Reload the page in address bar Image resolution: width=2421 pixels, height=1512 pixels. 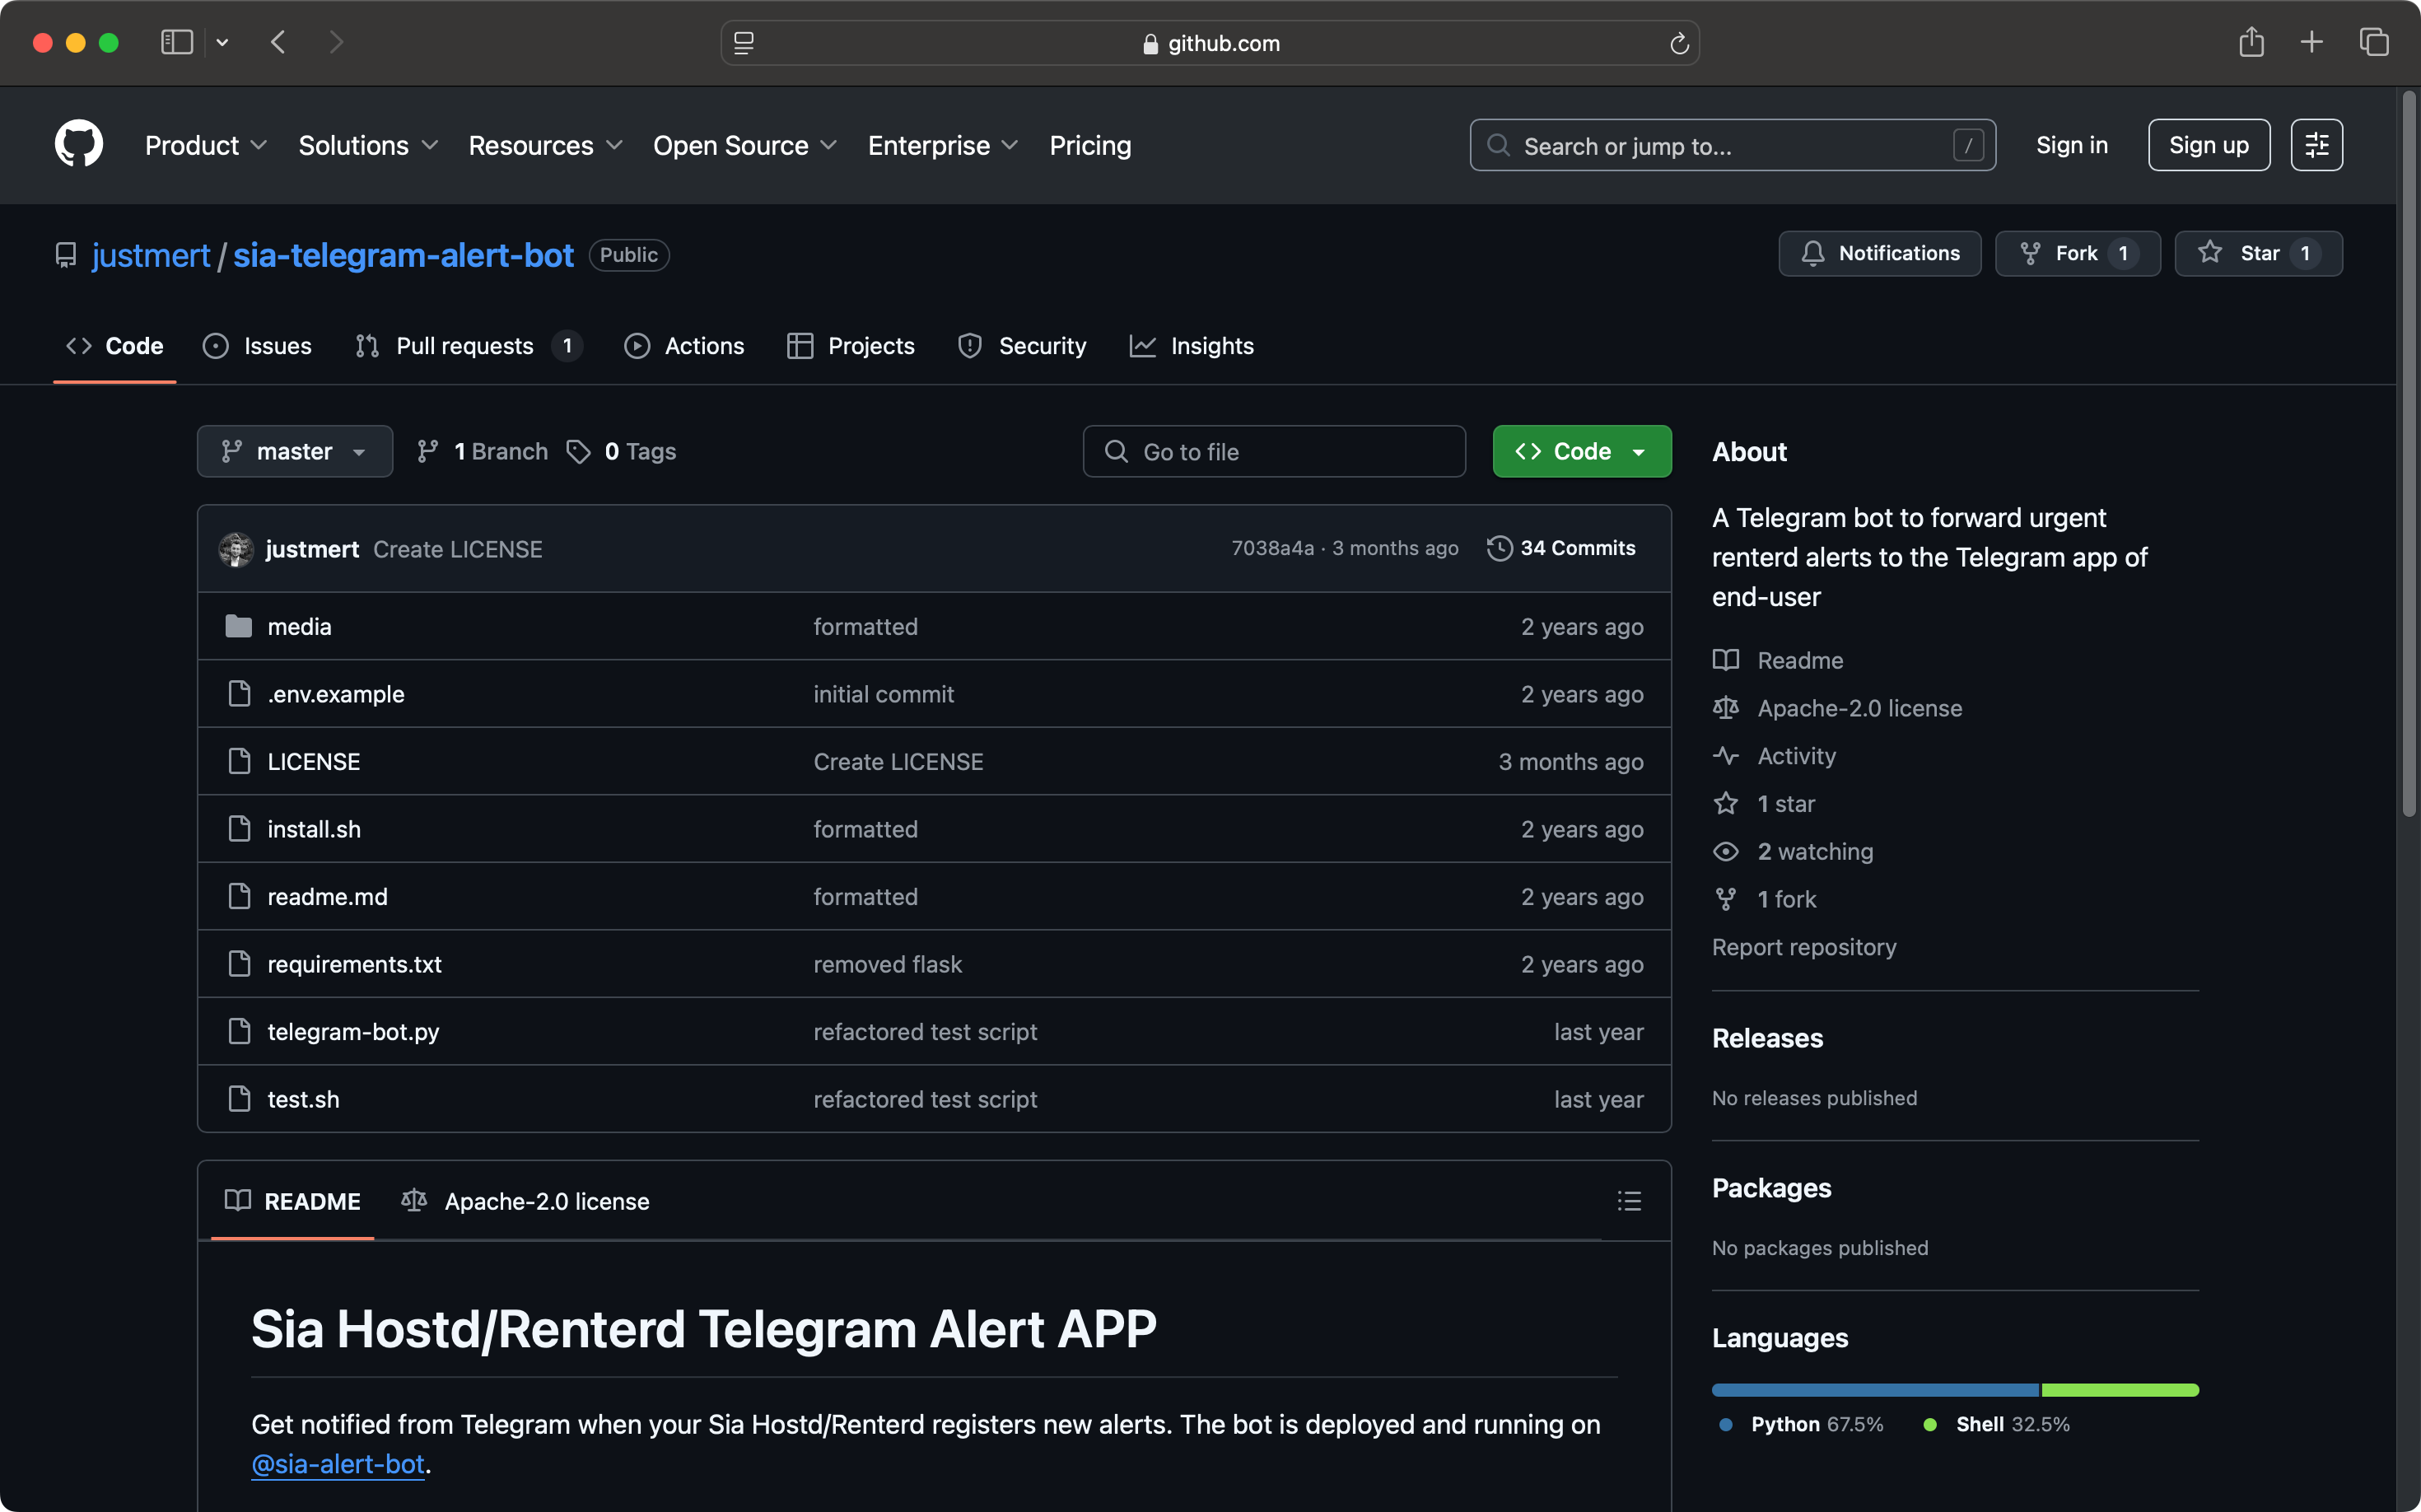(x=1679, y=43)
